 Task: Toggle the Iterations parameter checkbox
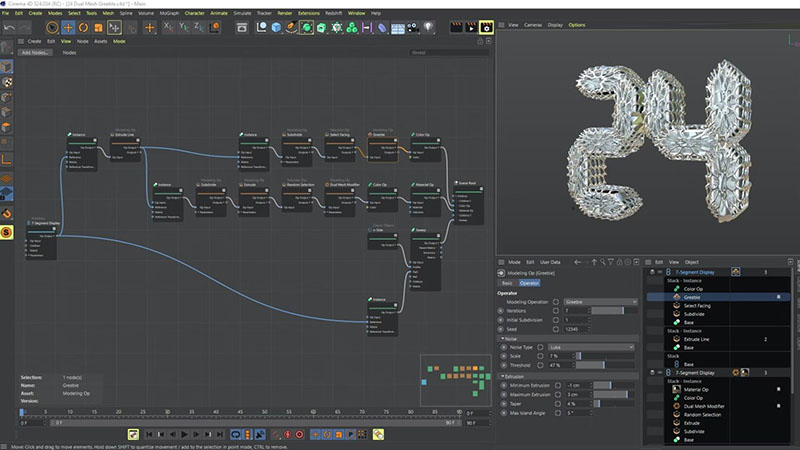(502, 311)
